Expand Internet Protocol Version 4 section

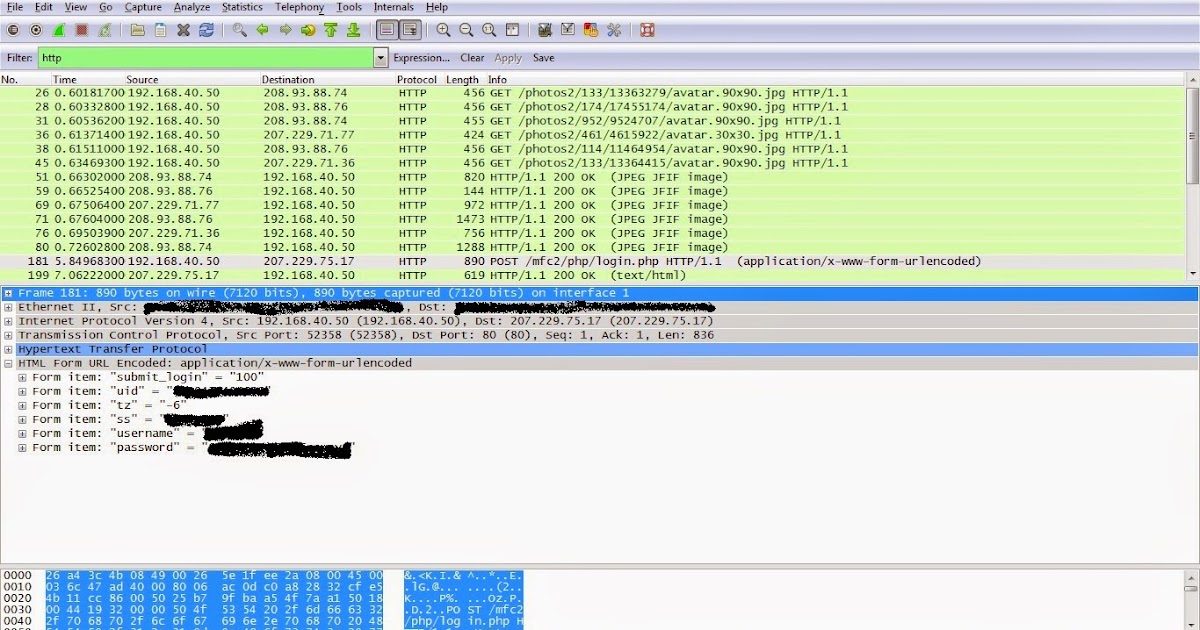pos(8,321)
